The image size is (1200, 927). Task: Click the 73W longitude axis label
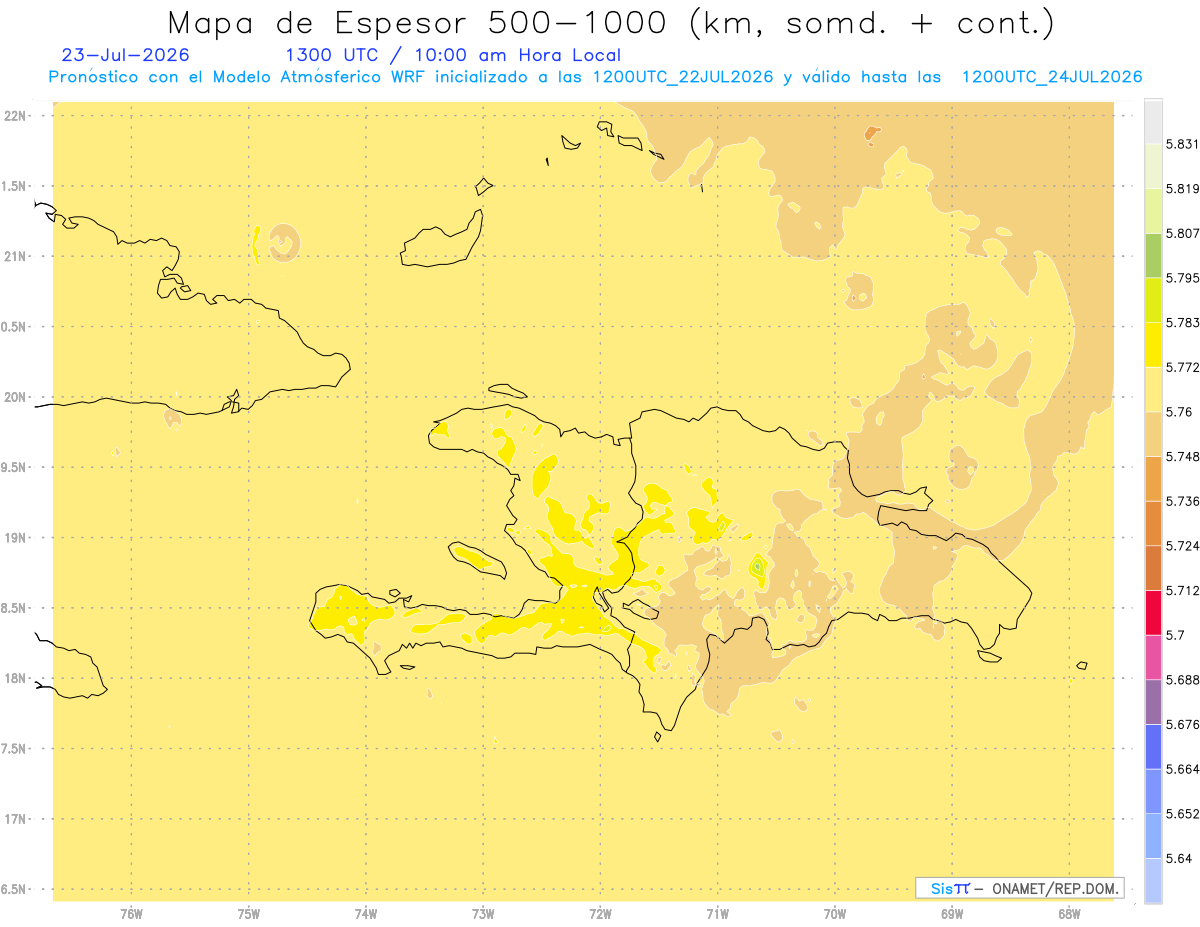pos(483,914)
